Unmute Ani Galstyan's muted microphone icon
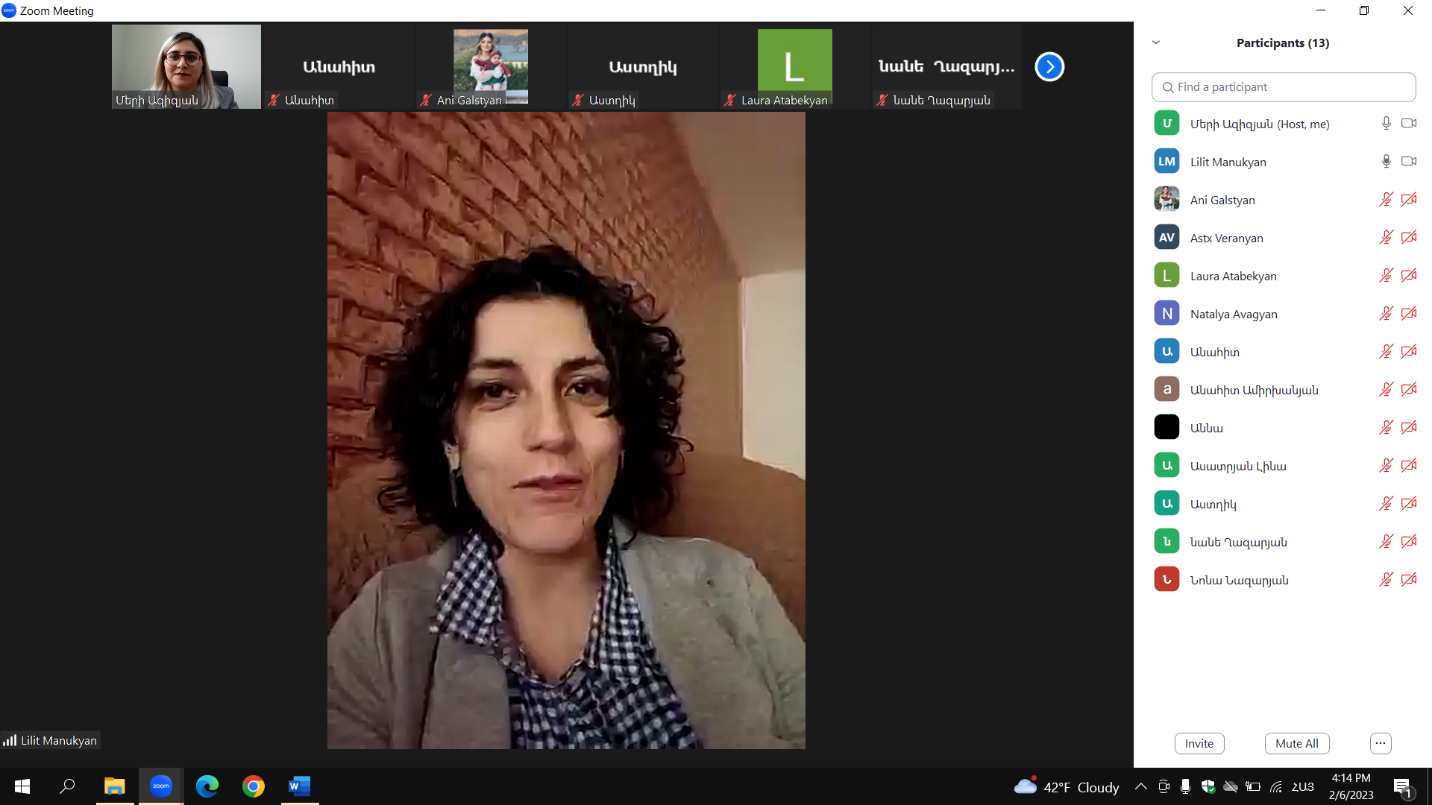The width and height of the screenshot is (1432, 805). click(1386, 200)
